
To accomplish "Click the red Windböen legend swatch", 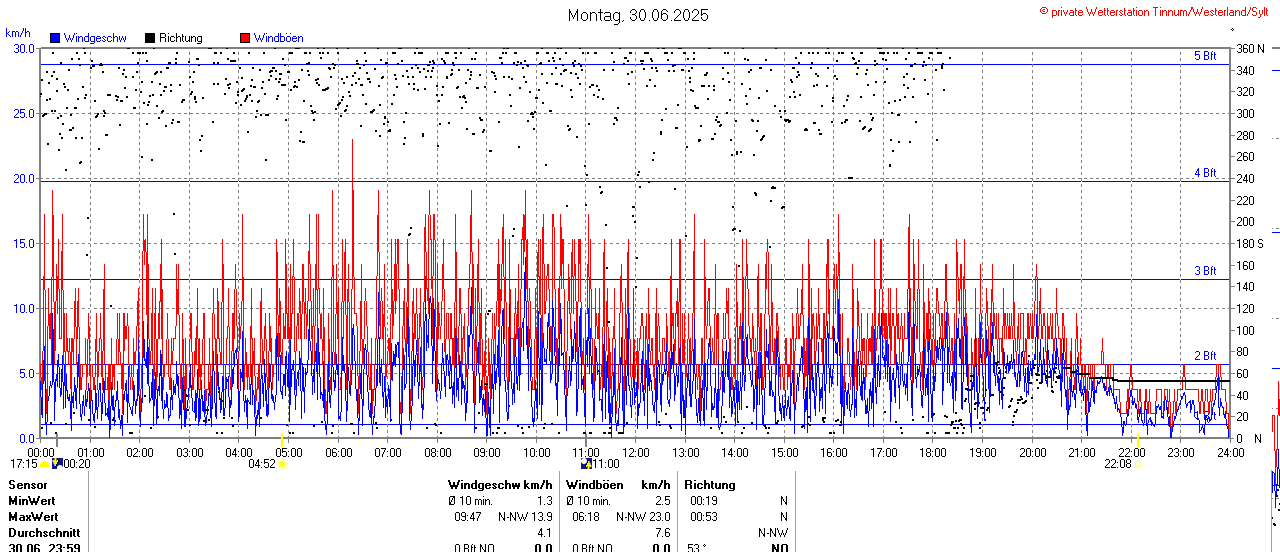I will click(245, 38).
